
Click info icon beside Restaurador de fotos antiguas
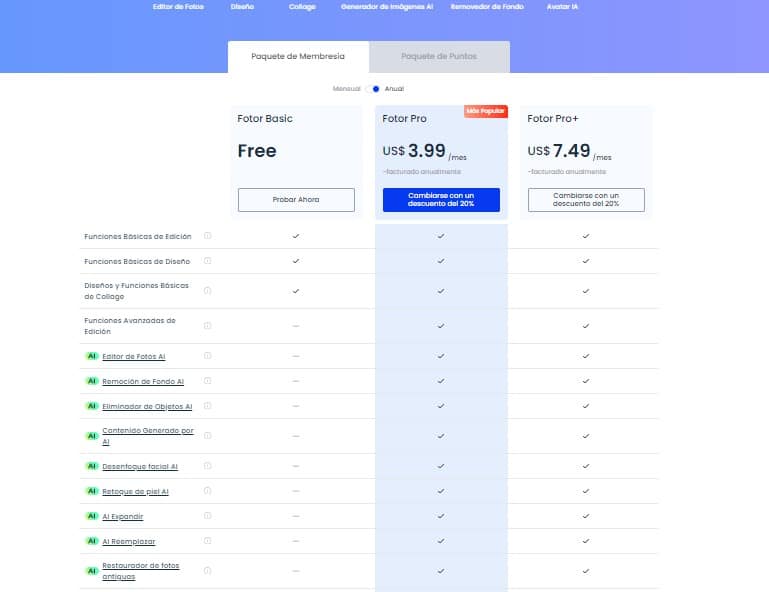pyautogui.click(x=207, y=571)
